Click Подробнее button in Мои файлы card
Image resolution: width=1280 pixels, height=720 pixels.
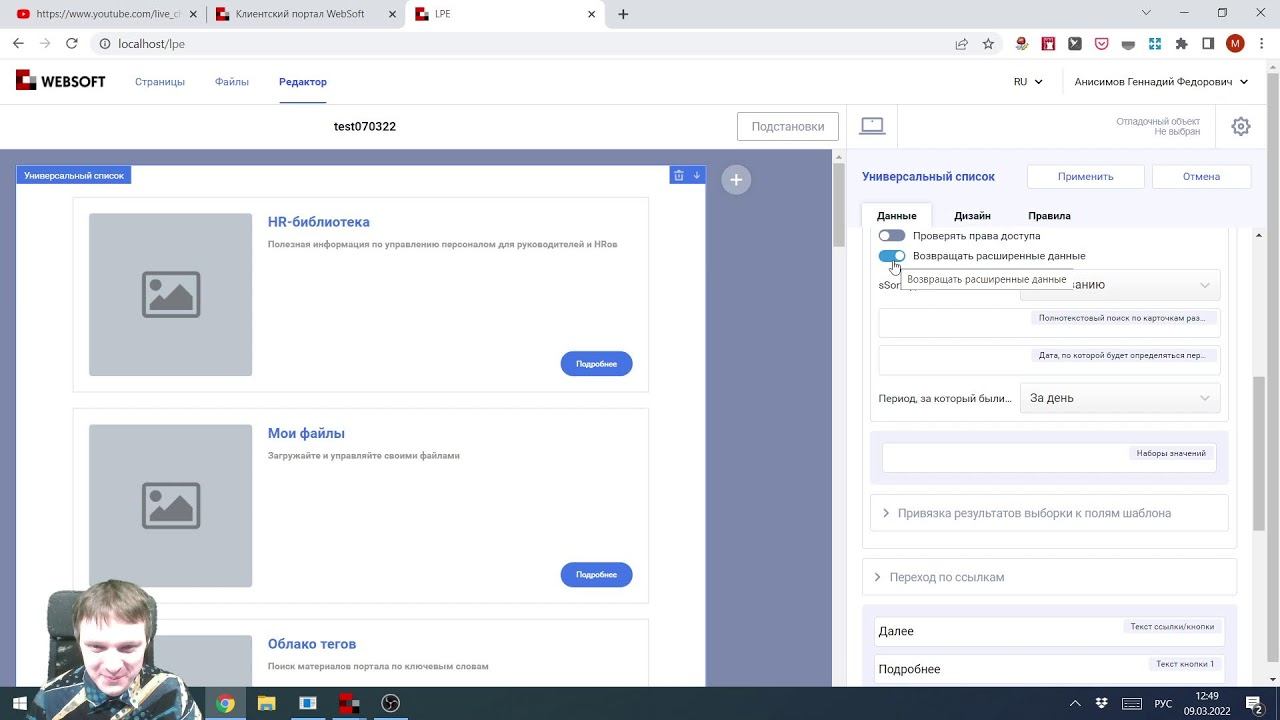(596, 575)
